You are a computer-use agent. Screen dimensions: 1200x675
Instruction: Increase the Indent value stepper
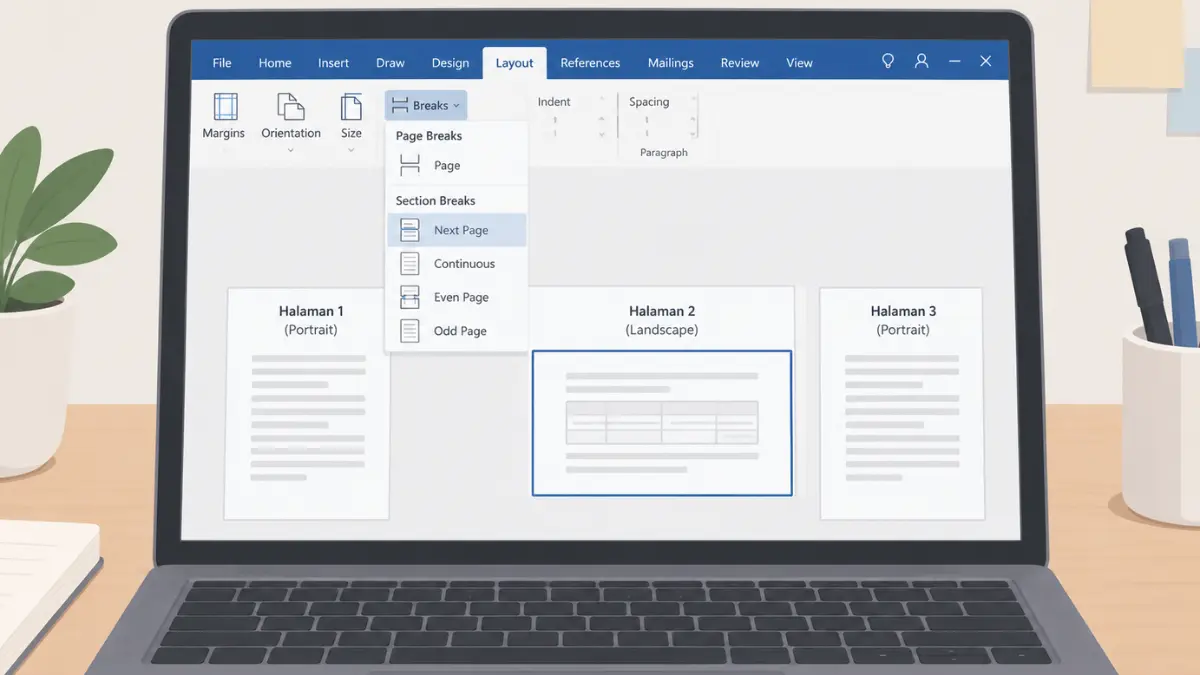(x=601, y=119)
